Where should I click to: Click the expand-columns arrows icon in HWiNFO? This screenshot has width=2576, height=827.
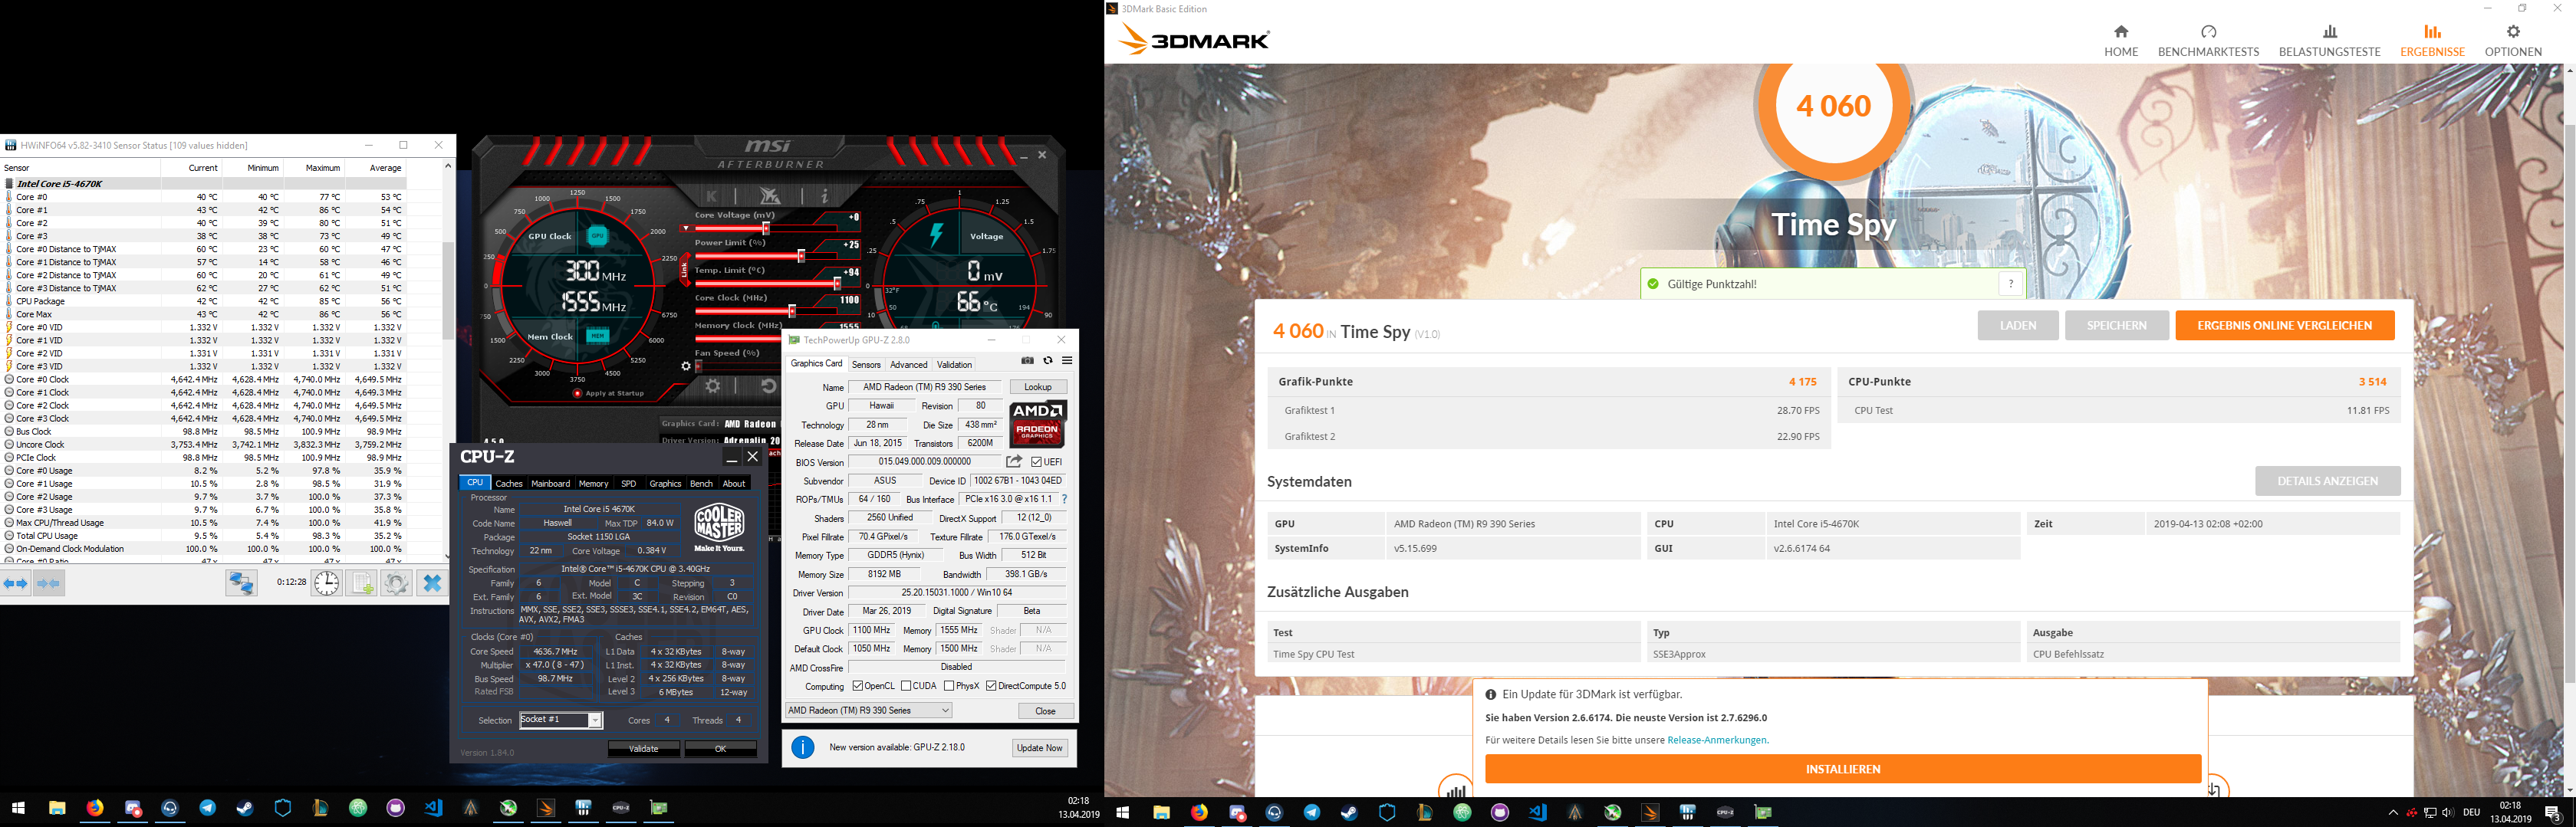pyautogui.click(x=16, y=584)
